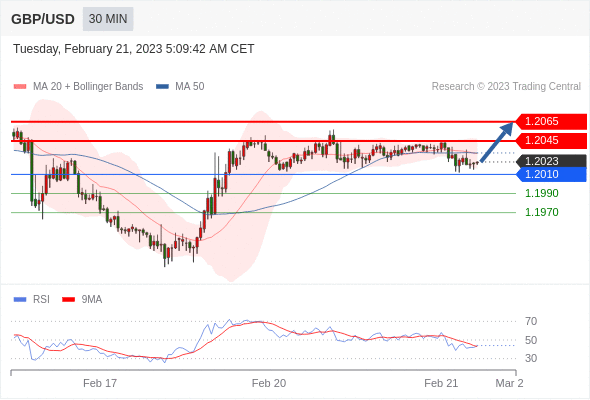590x400 pixels.
Task: Click the RSI blue legend swatch
Action: pyautogui.click(x=20, y=300)
